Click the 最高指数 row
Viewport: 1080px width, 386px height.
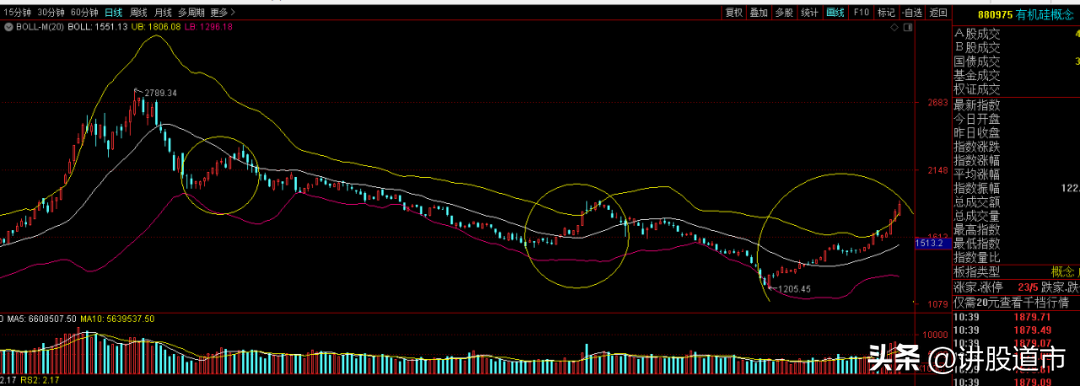(x=1016, y=230)
